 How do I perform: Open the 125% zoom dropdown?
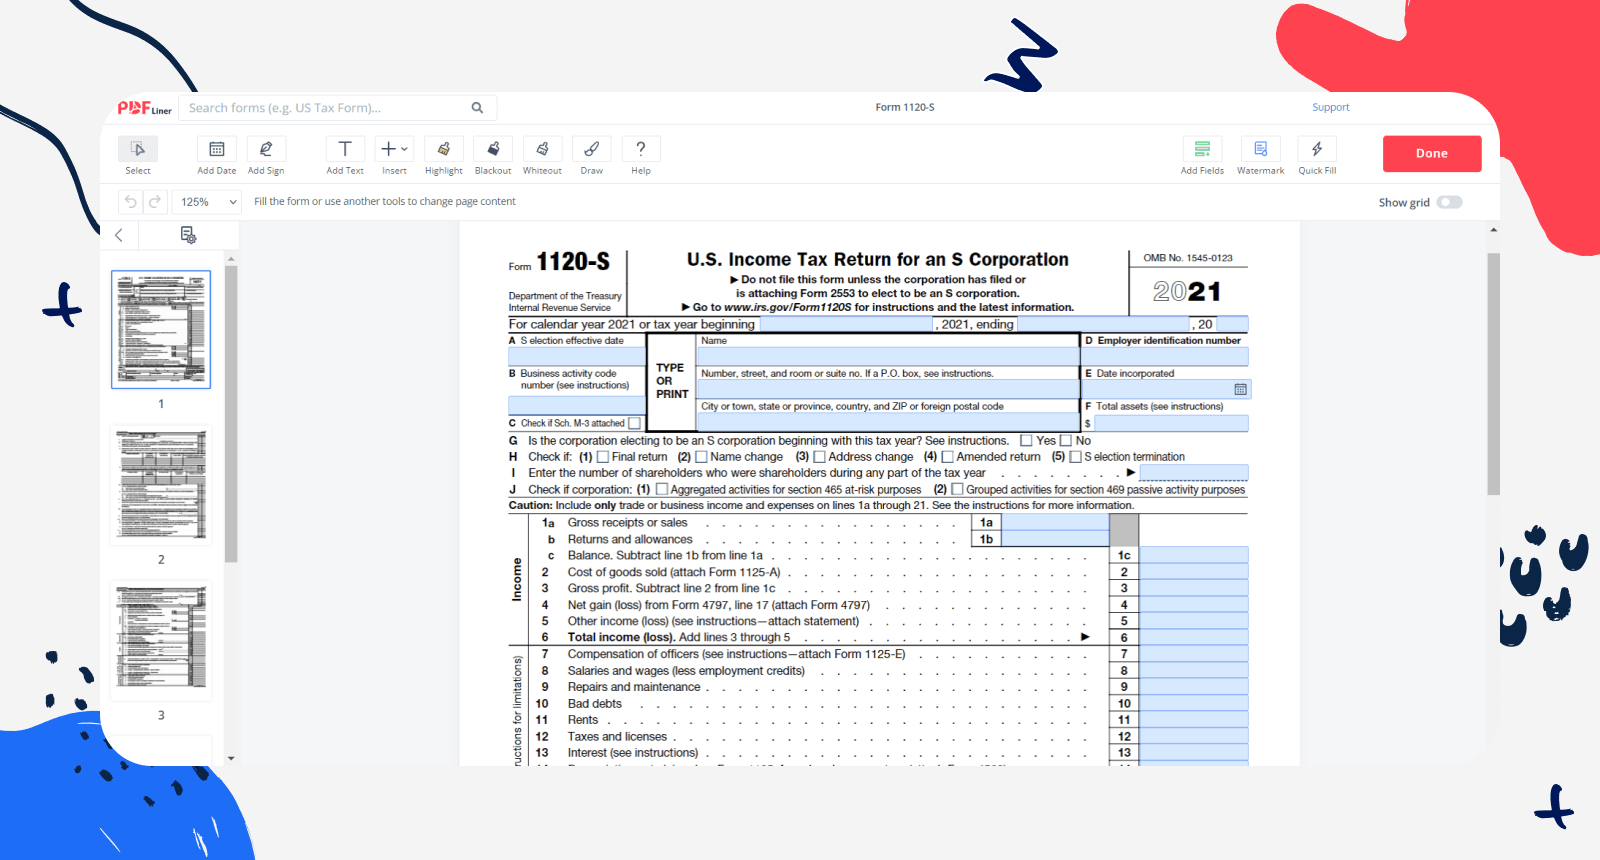208,202
